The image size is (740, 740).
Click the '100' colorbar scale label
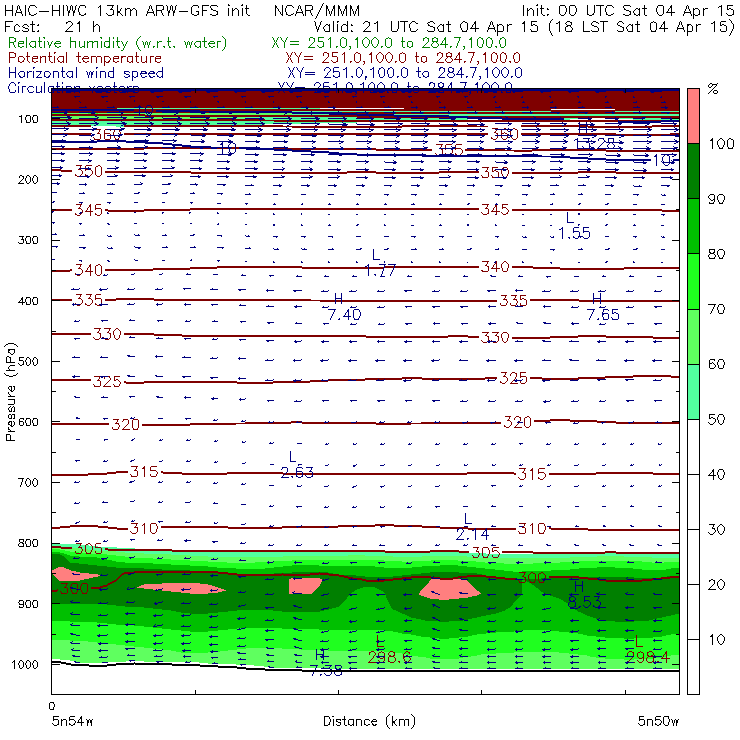coord(722,143)
